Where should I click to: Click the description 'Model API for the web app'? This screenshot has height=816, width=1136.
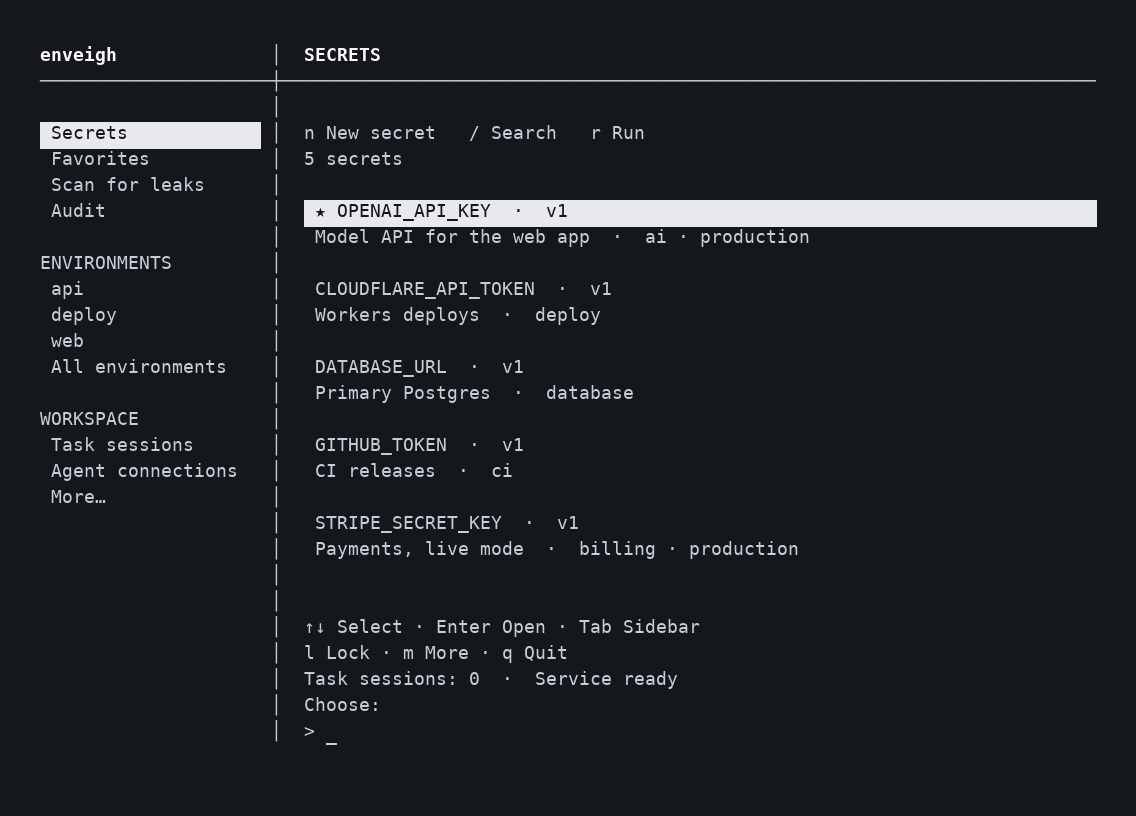(x=452, y=238)
